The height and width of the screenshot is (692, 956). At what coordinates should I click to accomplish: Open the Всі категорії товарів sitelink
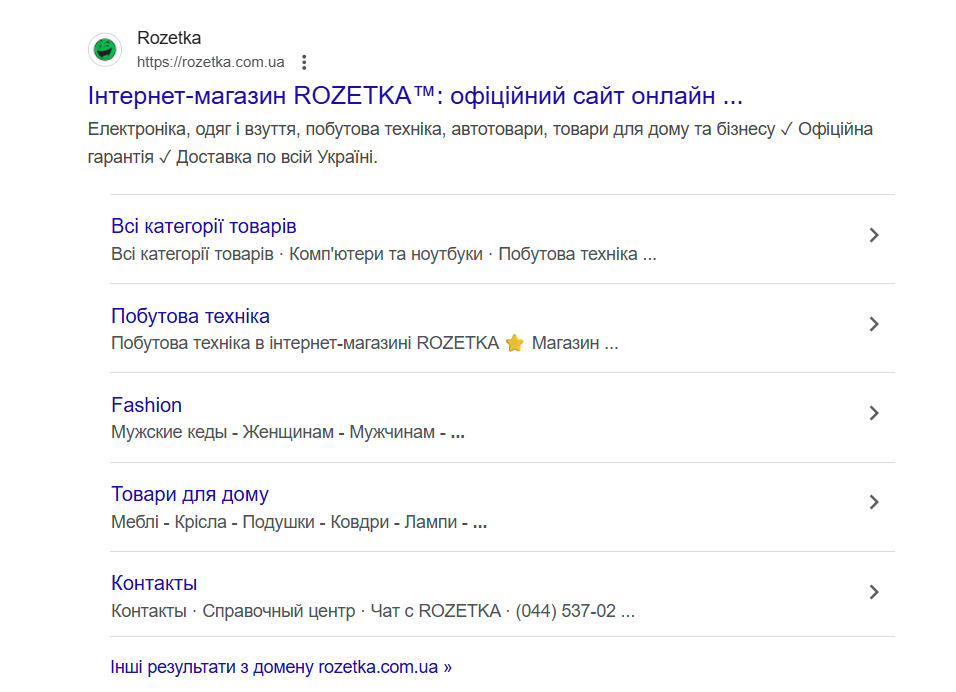point(204,226)
